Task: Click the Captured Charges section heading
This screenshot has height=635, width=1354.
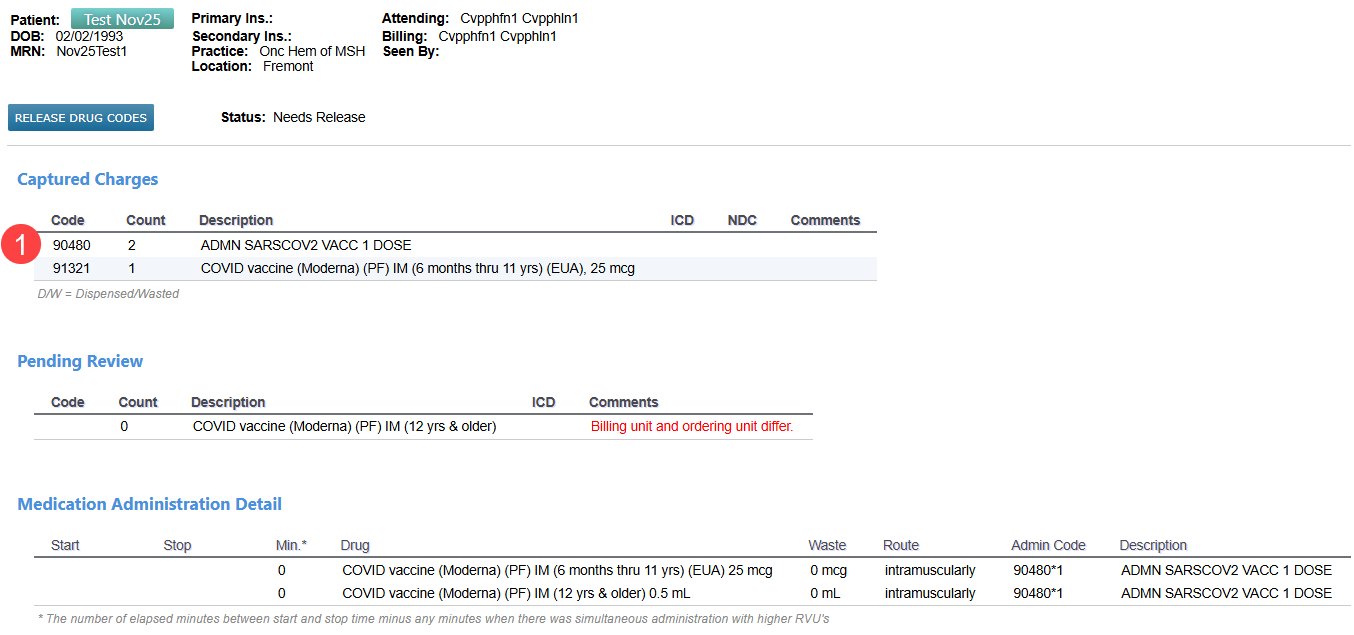Action: point(88,180)
